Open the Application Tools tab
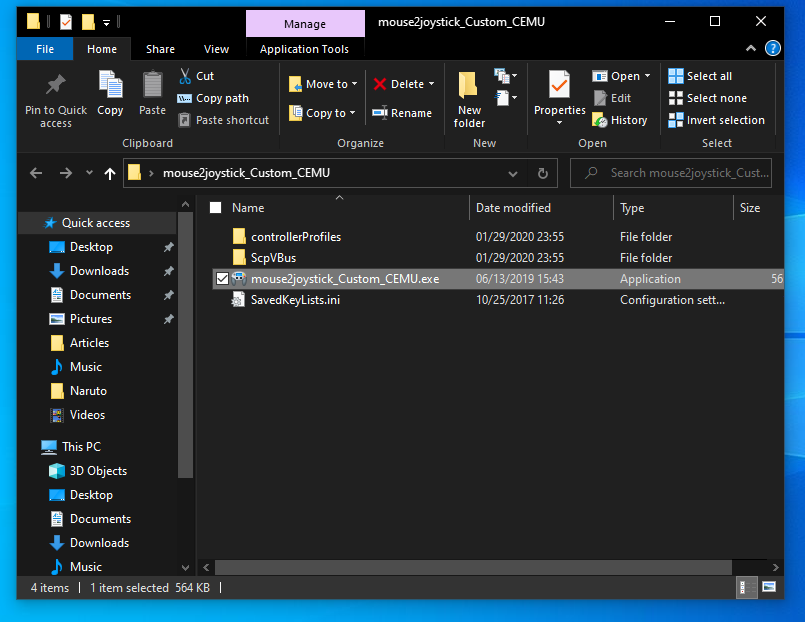805x622 pixels. click(x=304, y=49)
